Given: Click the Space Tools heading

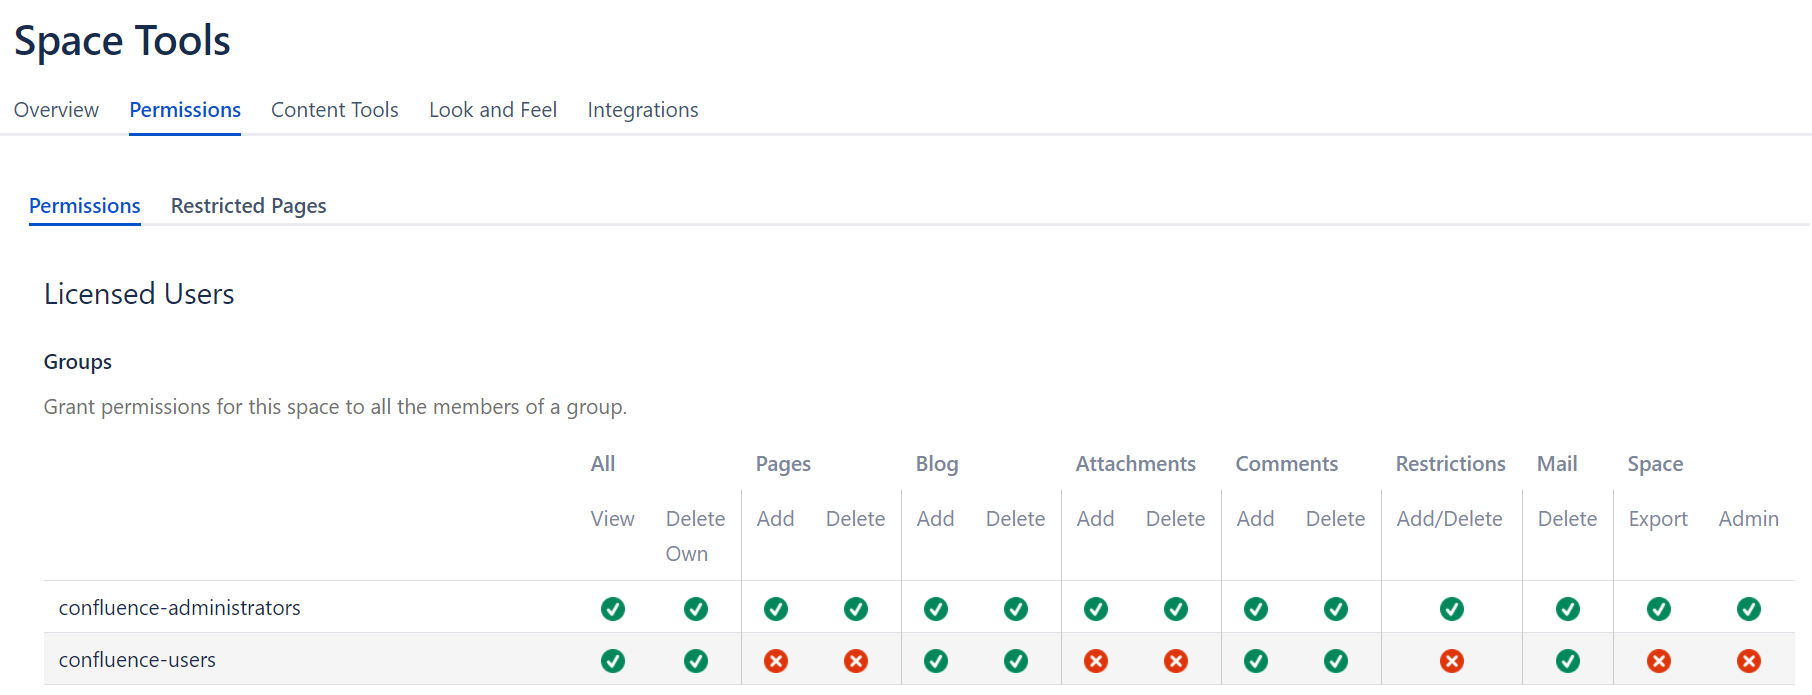Looking at the screenshot, I should click(122, 41).
